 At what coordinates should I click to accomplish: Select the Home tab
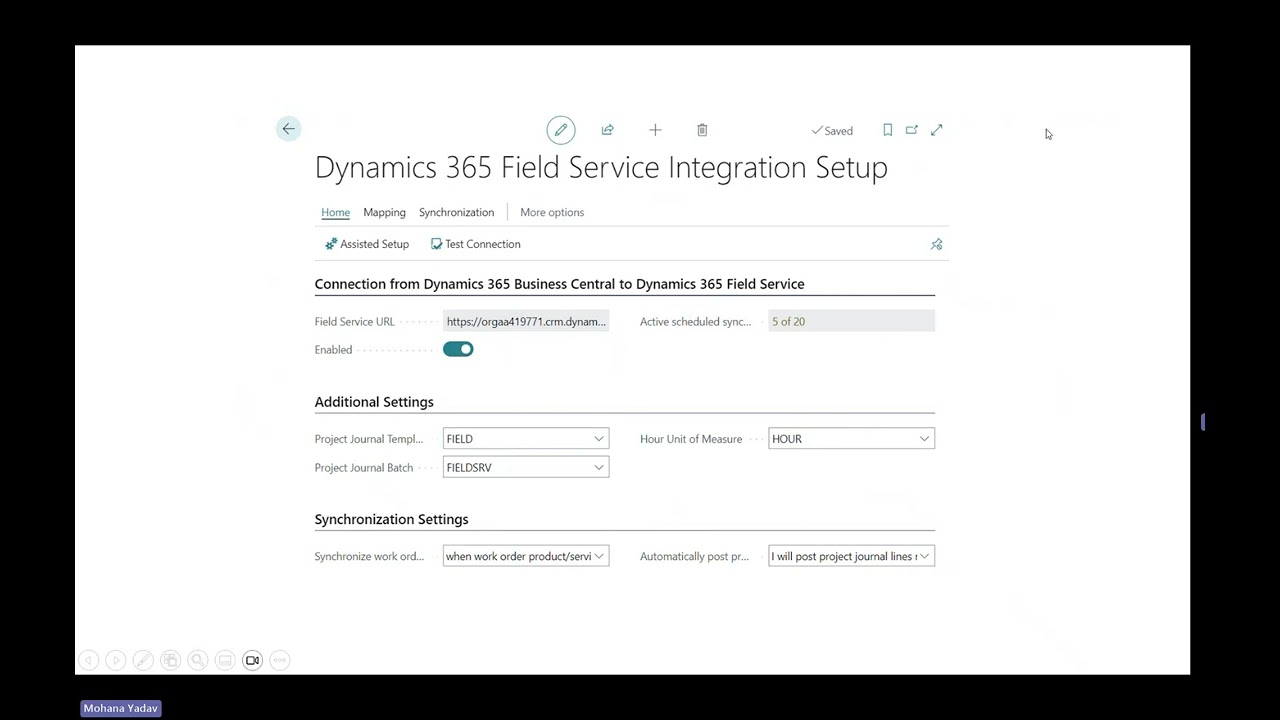coord(336,212)
